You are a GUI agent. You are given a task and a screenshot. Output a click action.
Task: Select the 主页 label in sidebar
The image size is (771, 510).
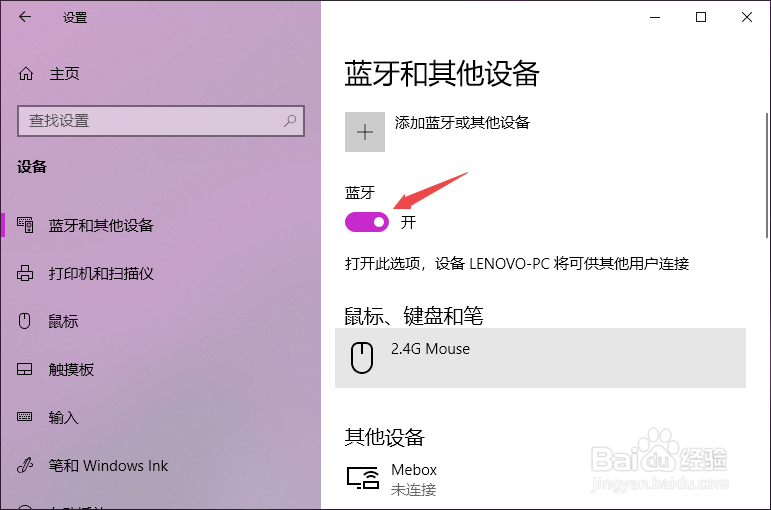(x=64, y=74)
